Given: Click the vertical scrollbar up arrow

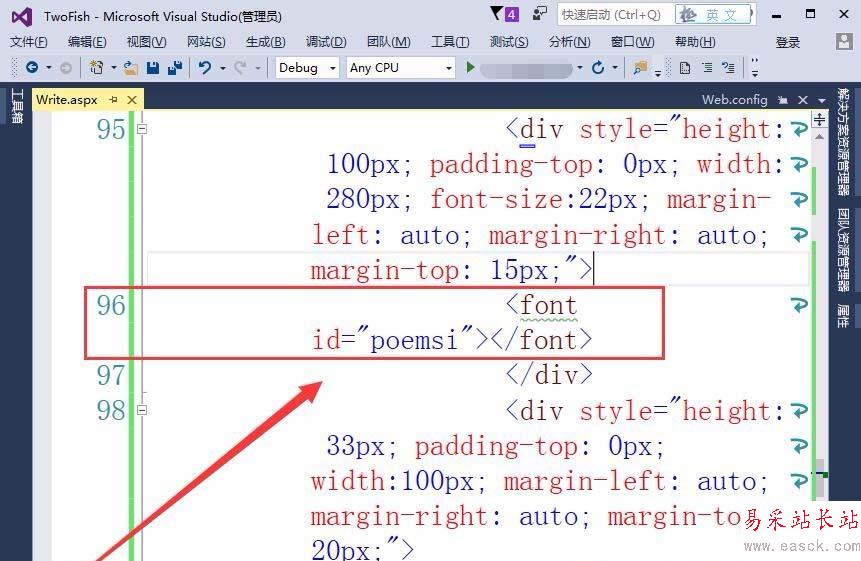Looking at the screenshot, I should pos(819,137).
